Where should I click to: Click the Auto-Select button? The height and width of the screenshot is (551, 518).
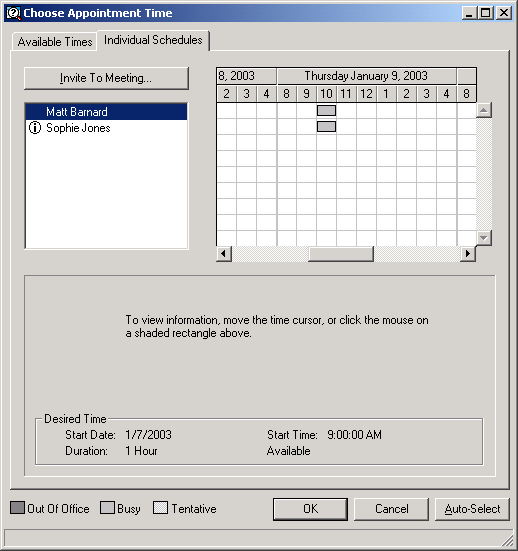pos(472,509)
